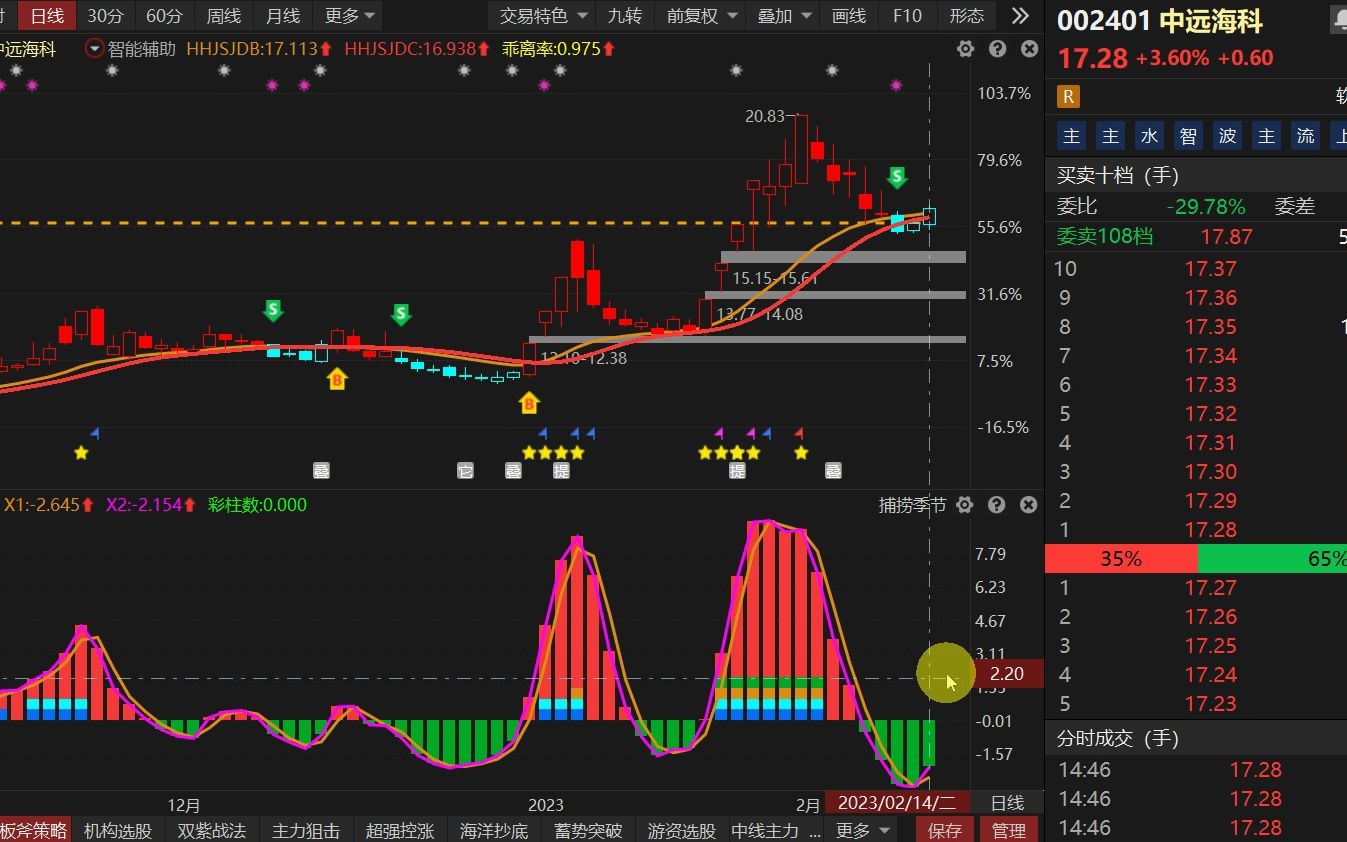Click the alert bell icon beside 中远海科
The height and width of the screenshot is (842, 1347).
[1340, 19]
